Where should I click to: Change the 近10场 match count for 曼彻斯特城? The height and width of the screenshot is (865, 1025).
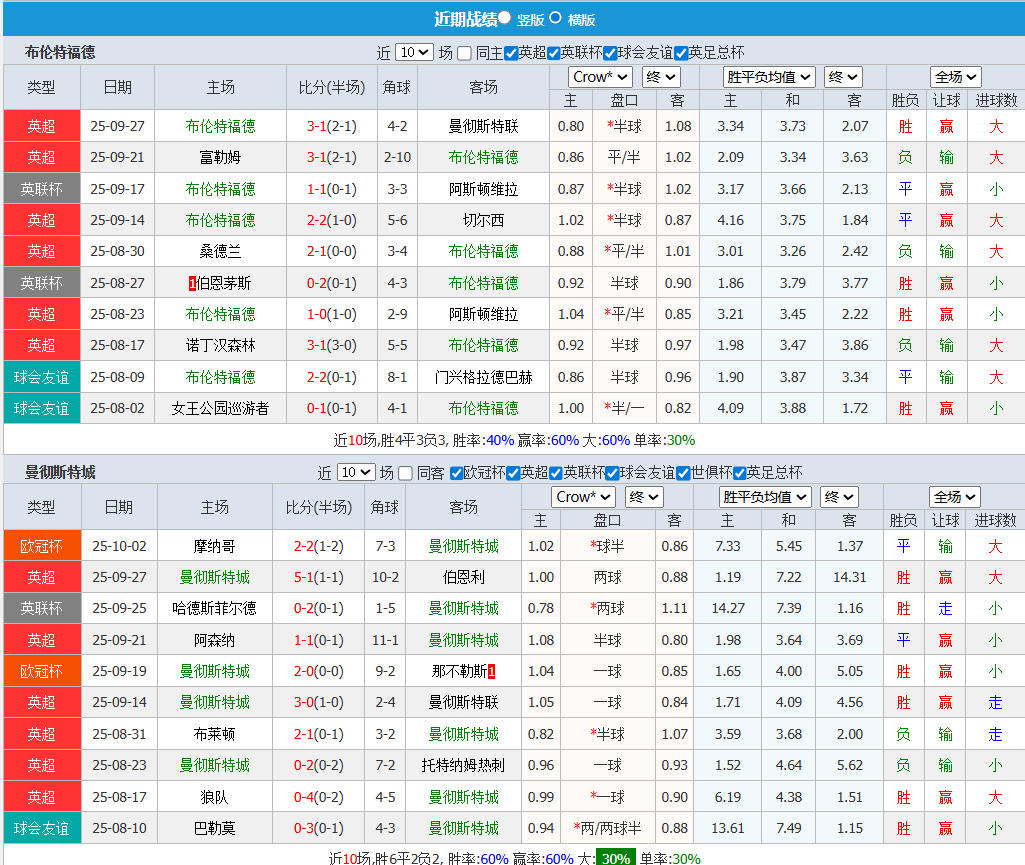[x=356, y=472]
